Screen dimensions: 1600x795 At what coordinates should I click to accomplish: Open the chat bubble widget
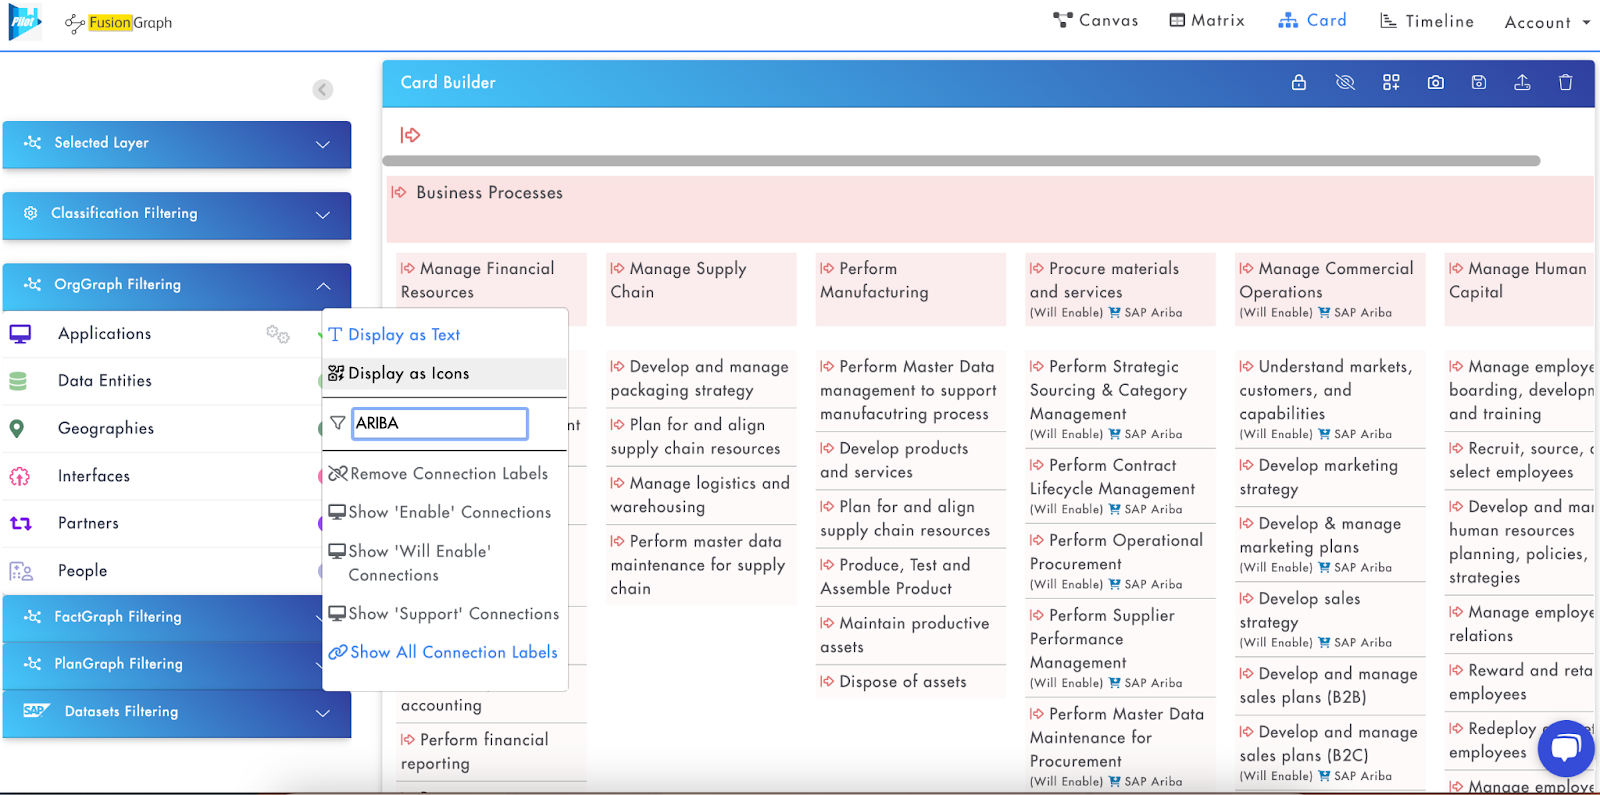coord(1566,748)
